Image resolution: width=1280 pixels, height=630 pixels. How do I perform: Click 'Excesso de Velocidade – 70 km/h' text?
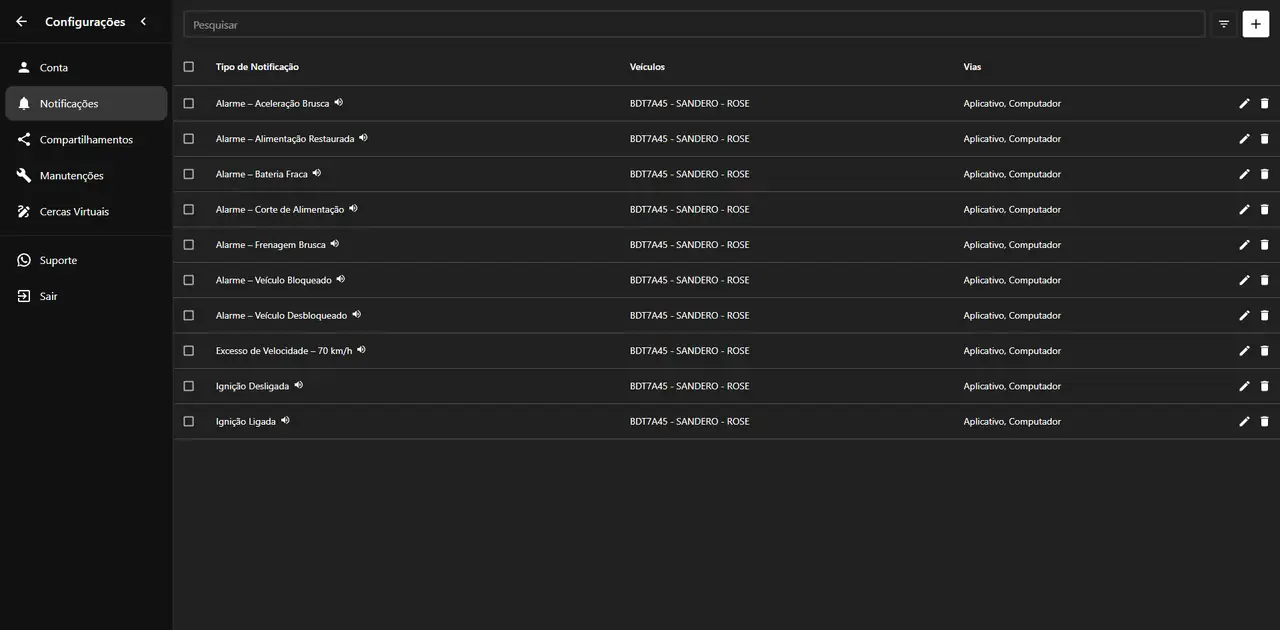point(284,351)
